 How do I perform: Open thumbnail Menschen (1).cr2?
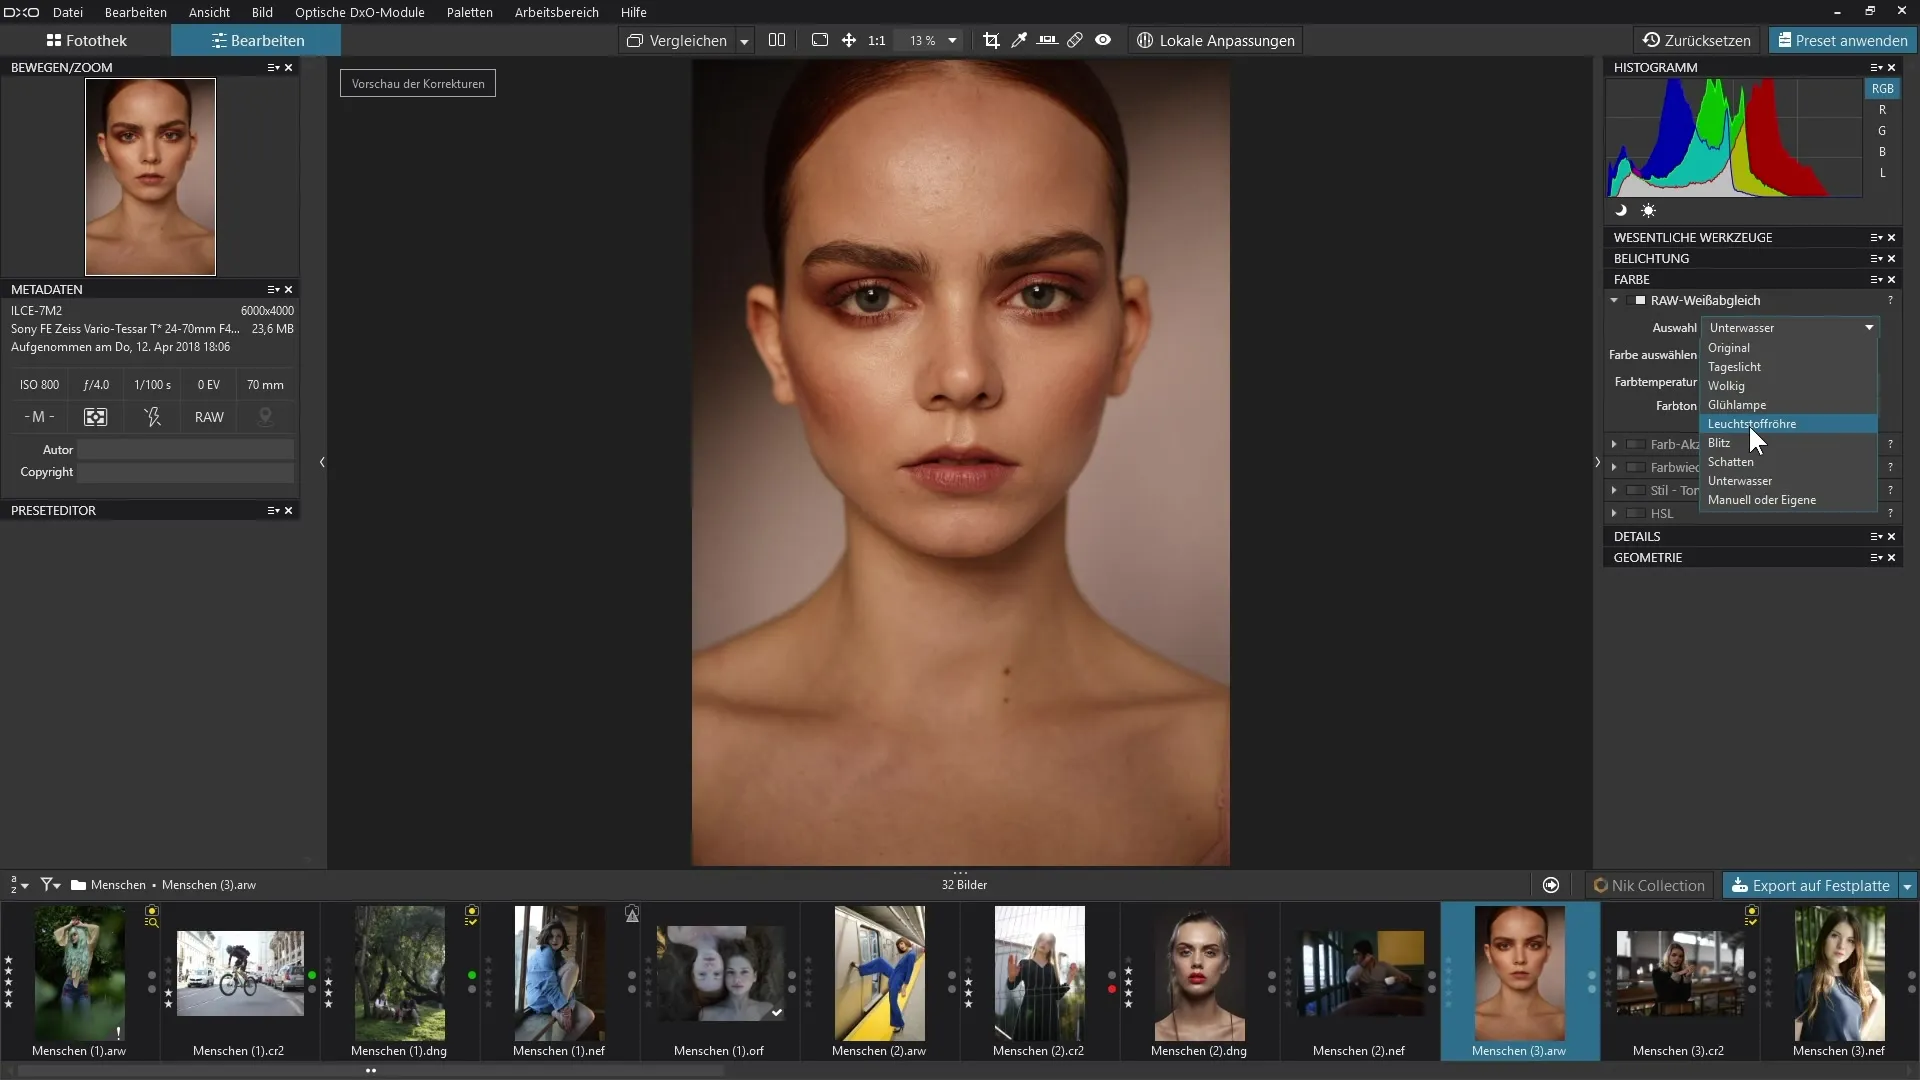pyautogui.click(x=240, y=973)
